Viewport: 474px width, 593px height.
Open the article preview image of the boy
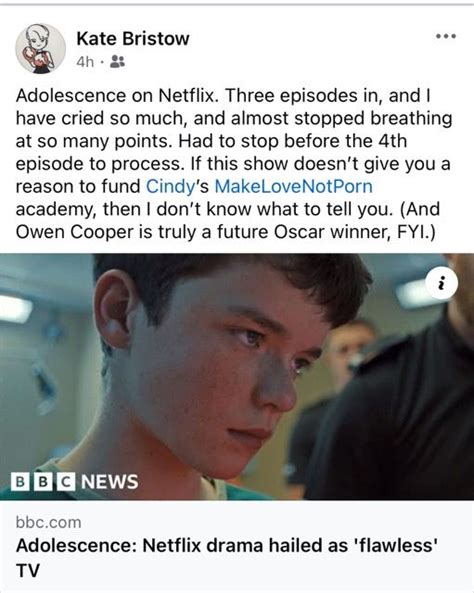click(237, 377)
